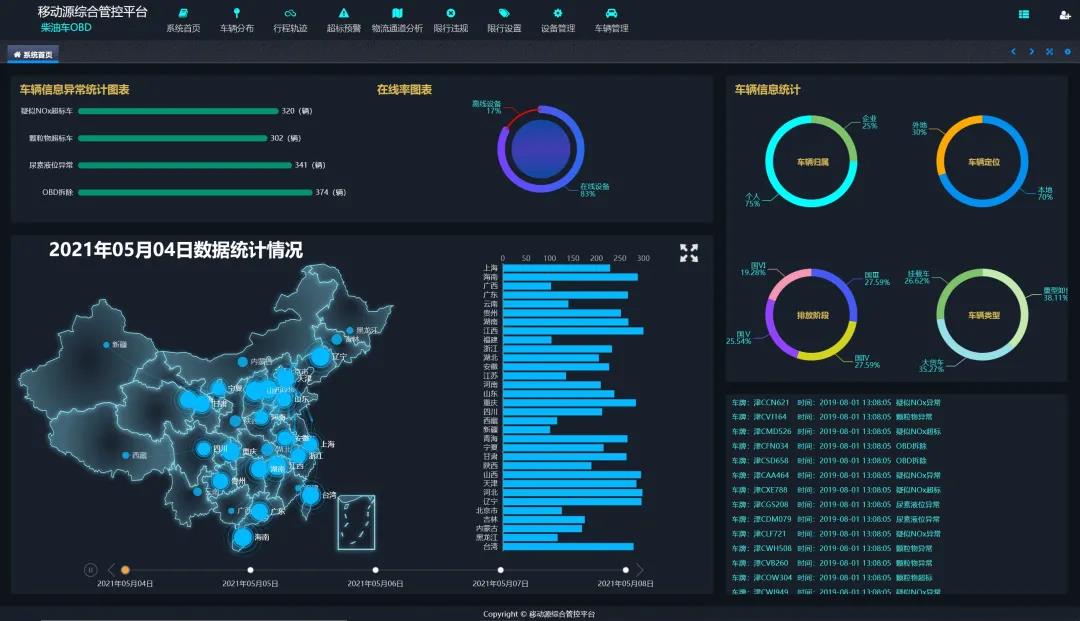Pause the timeline autoplay
Image resolution: width=1080 pixels, height=621 pixels.
pyautogui.click(x=90, y=570)
